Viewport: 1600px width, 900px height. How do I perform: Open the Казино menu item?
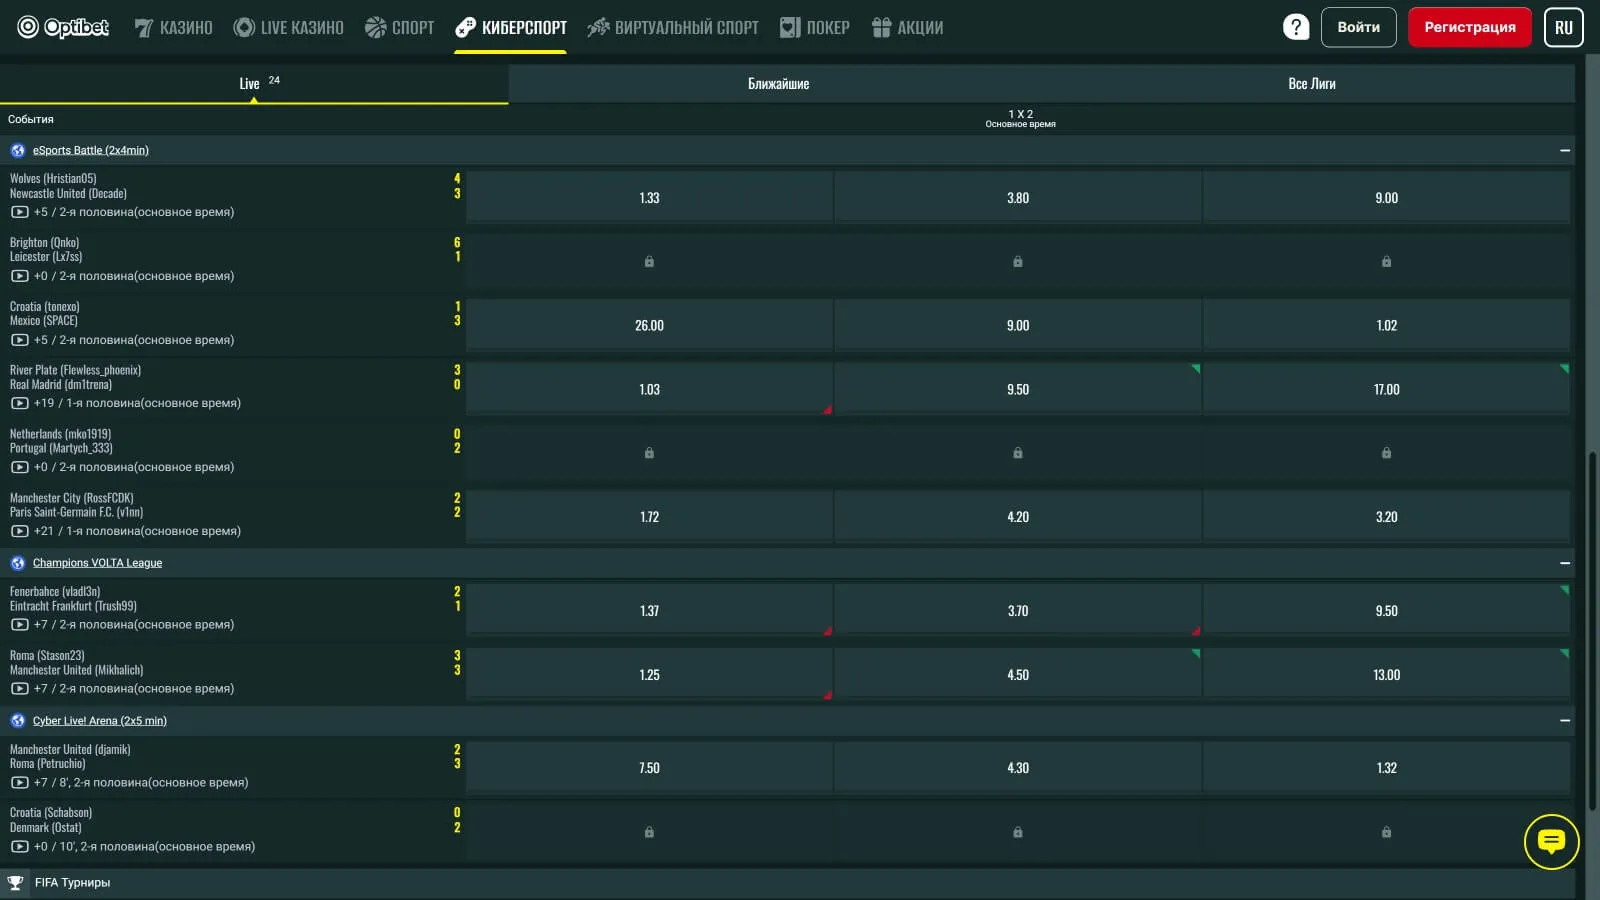click(174, 27)
